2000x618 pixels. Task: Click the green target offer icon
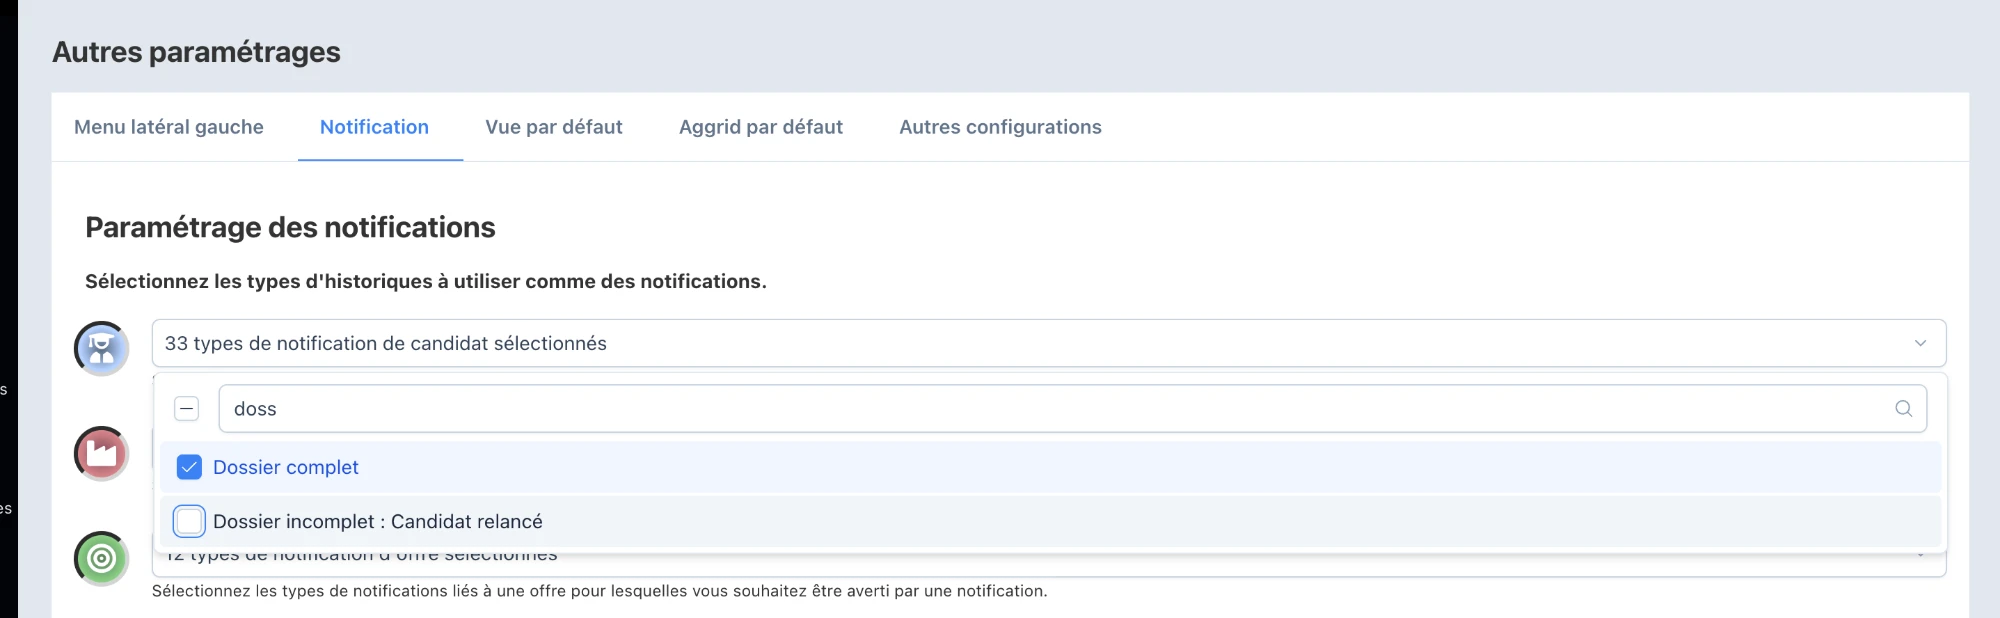[x=101, y=558]
